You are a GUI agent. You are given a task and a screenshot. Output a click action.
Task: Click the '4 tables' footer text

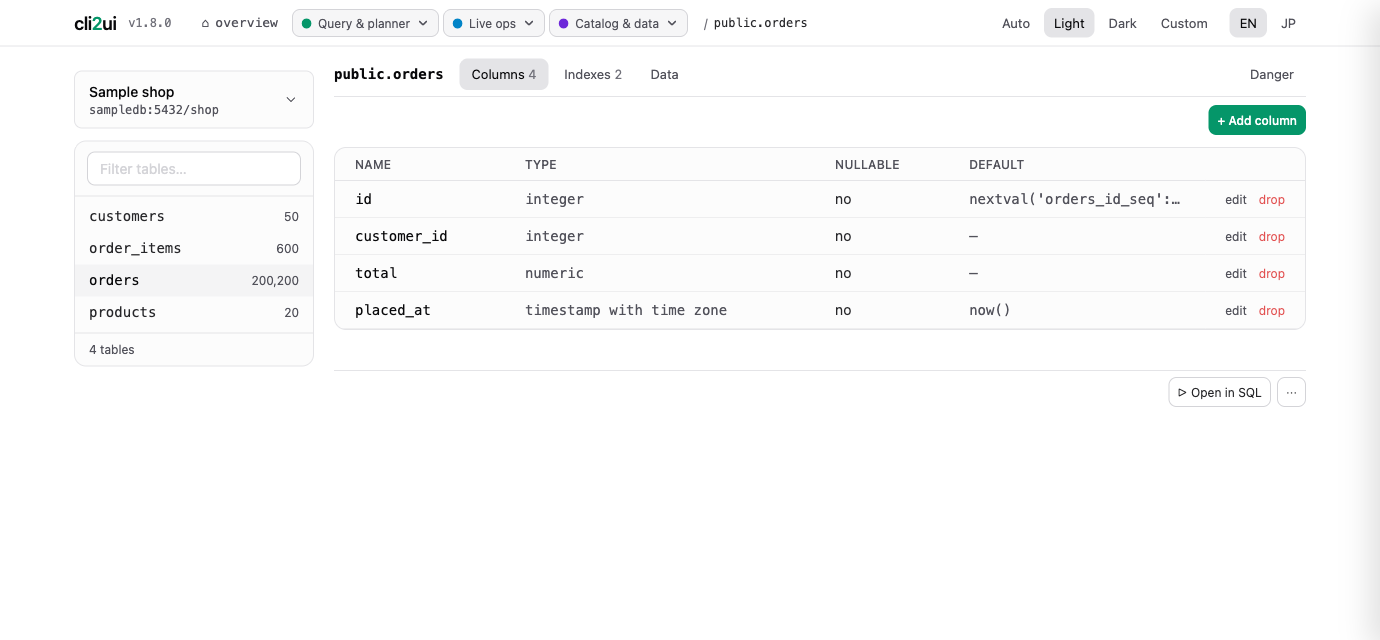coord(112,350)
